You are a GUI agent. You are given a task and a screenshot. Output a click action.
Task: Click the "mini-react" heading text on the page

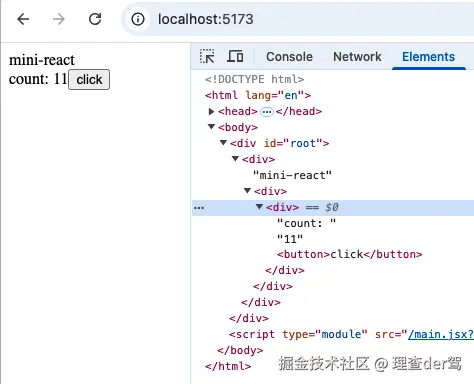(42, 60)
